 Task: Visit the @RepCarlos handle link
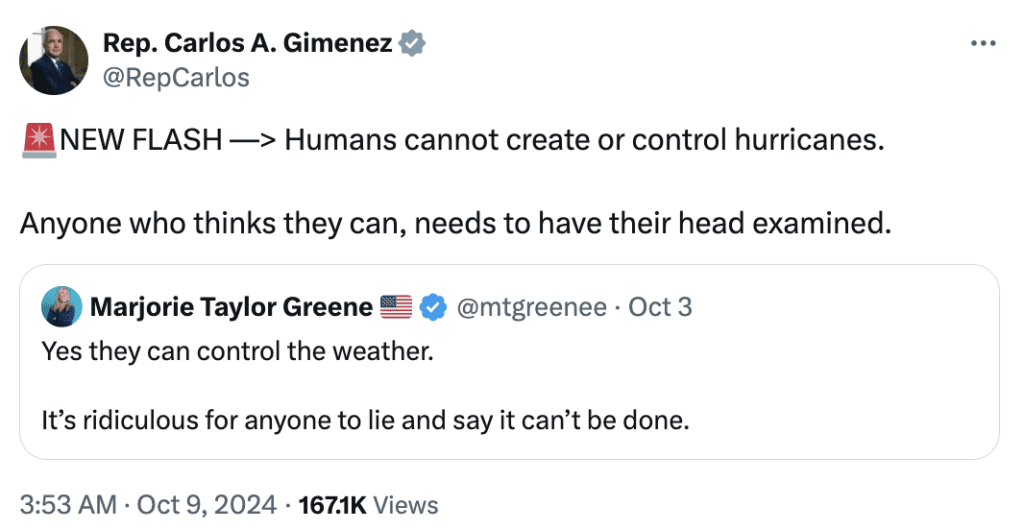[x=176, y=77]
